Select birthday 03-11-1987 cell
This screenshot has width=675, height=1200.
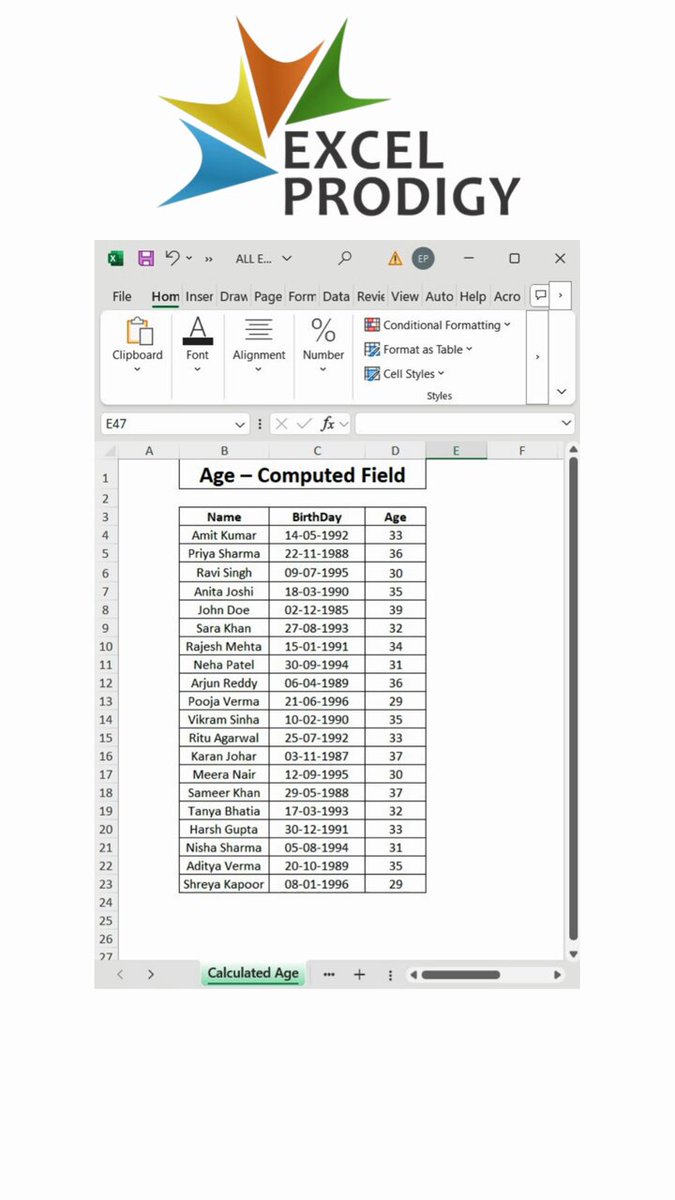click(x=317, y=756)
